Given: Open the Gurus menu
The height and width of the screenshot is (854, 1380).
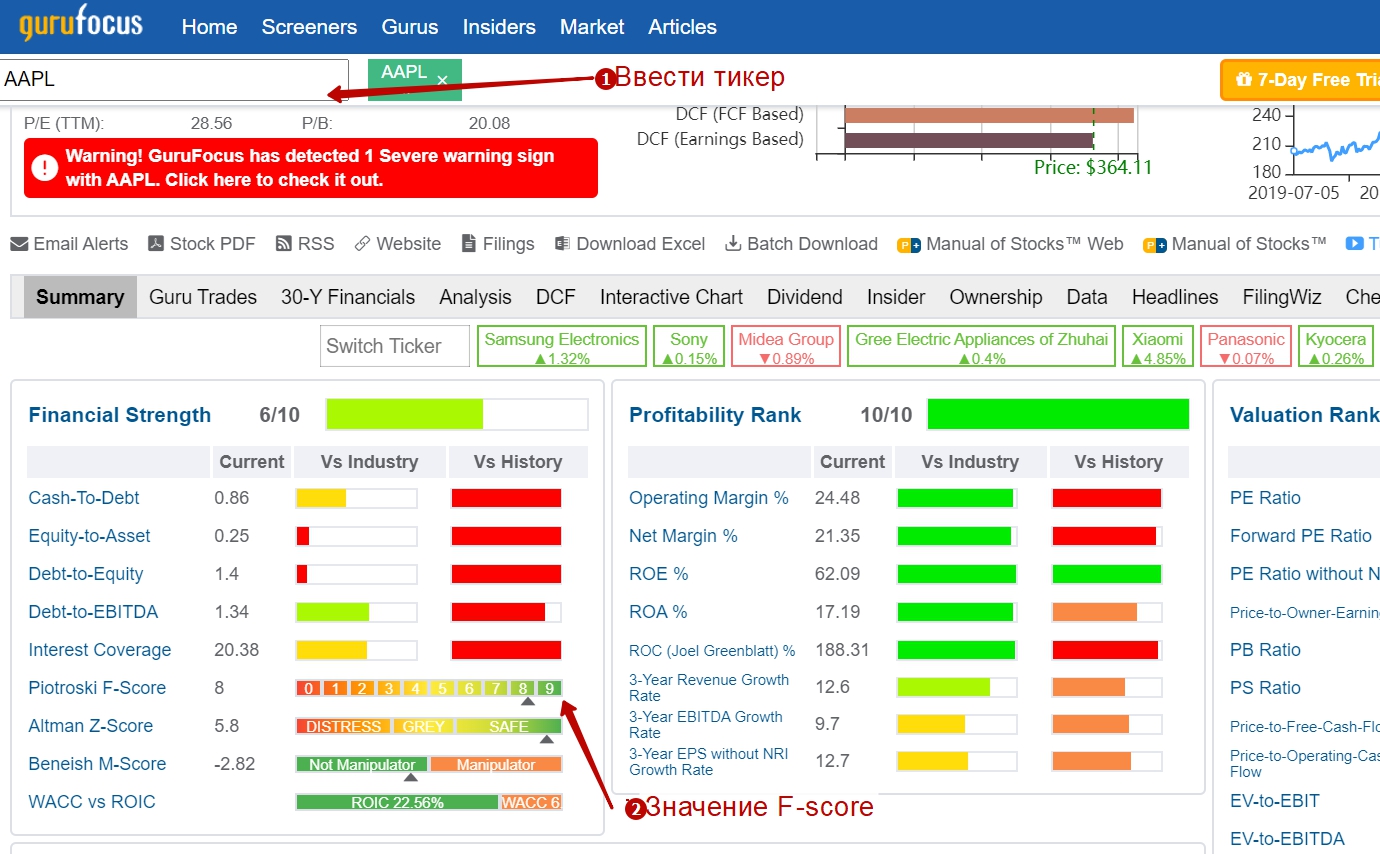Looking at the screenshot, I should [x=409, y=27].
